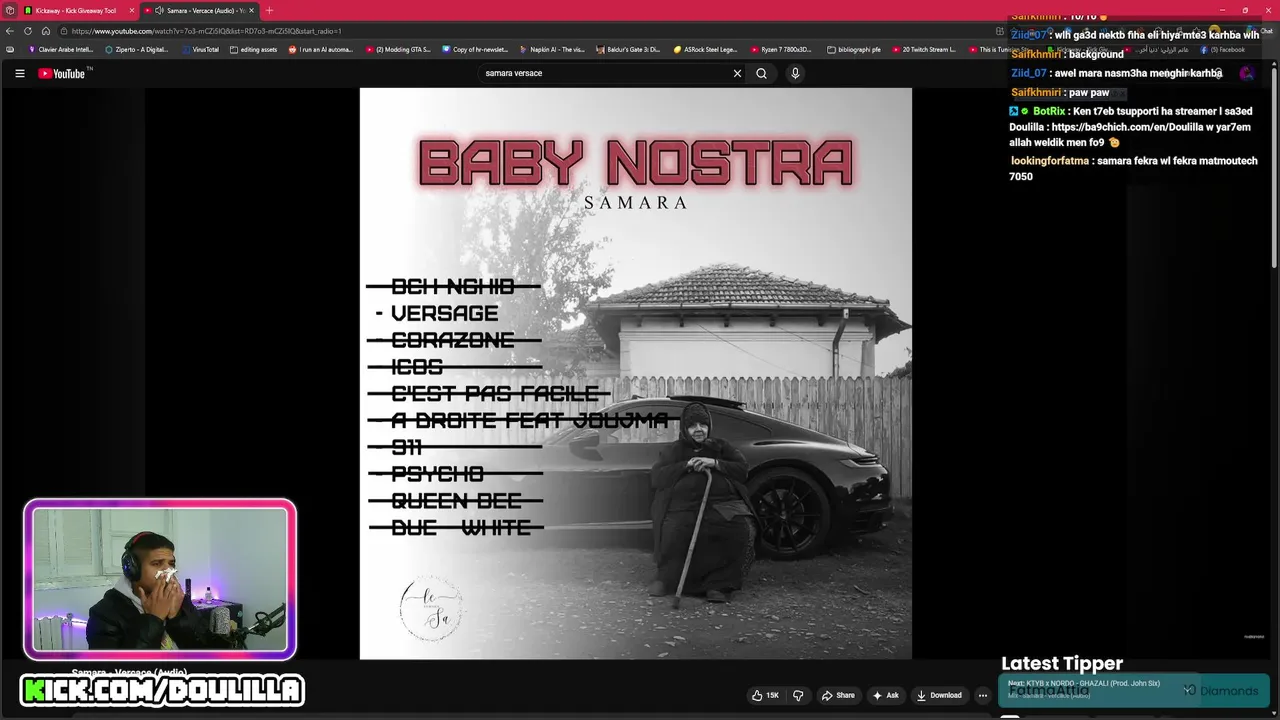Click the magnifier search button
The width and height of the screenshot is (1280, 720).
[761, 73]
